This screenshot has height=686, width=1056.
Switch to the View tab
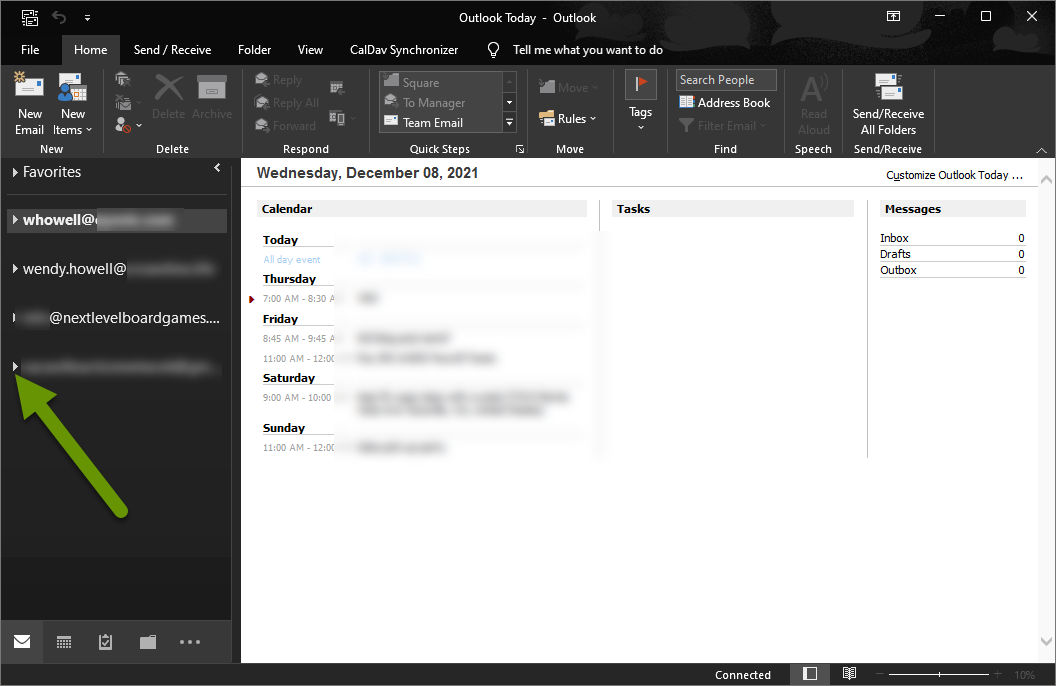tap(310, 50)
